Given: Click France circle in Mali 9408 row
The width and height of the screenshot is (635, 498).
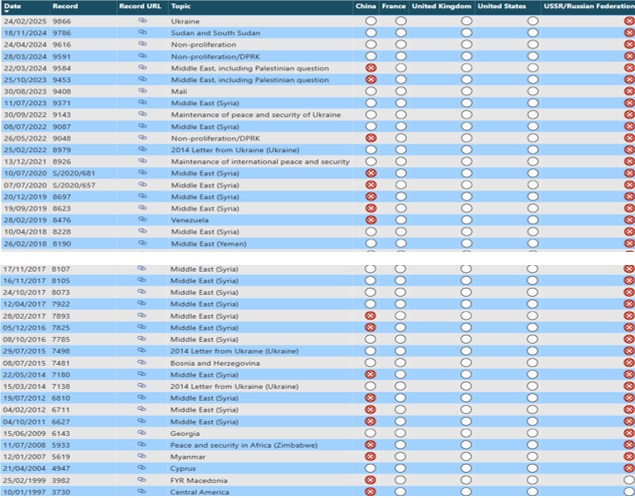Looking at the screenshot, I should coord(401,91).
